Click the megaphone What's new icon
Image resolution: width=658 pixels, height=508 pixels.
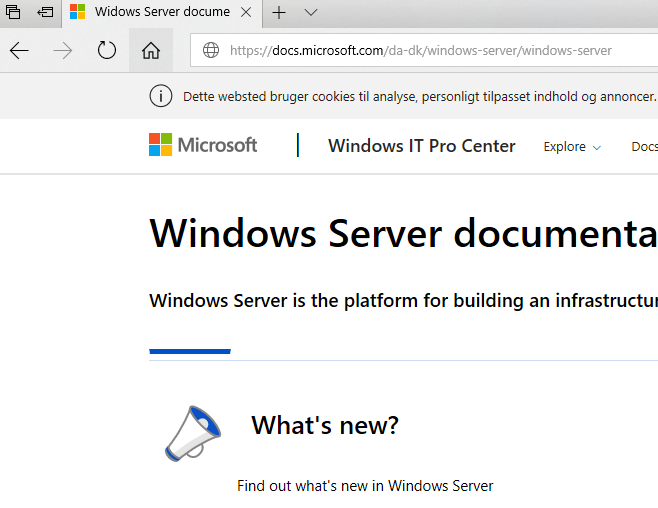(x=193, y=433)
